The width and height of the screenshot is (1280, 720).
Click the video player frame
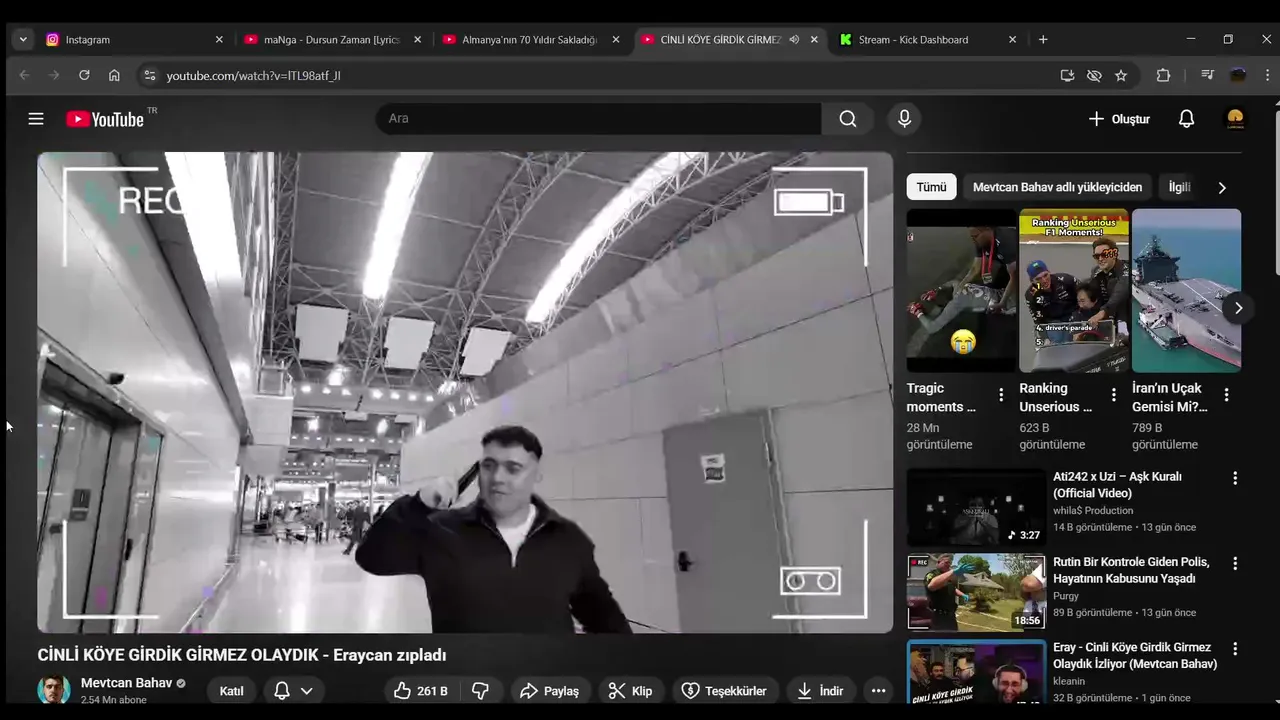[465, 392]
